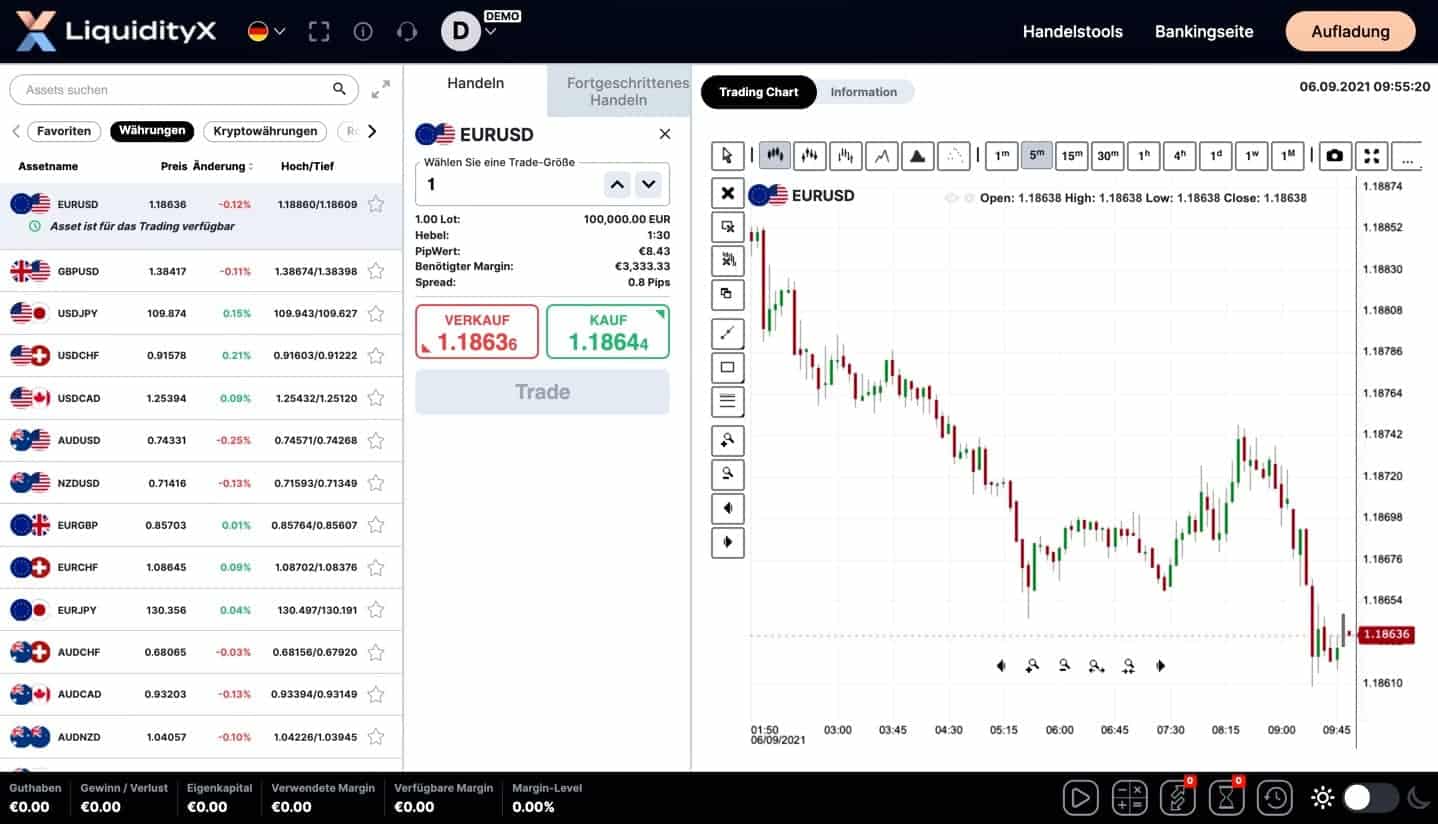The height and width of the screenshot is (824, 1438).
Task: Select the horizontal lines tool
Action: coord(727,401)
